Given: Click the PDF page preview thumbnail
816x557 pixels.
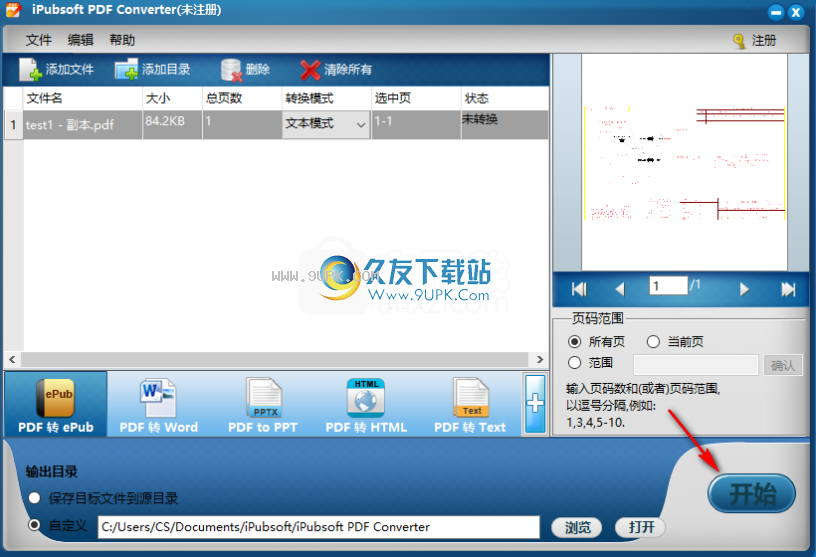Looking at the screenshot, I should click(x=684, y=162).
